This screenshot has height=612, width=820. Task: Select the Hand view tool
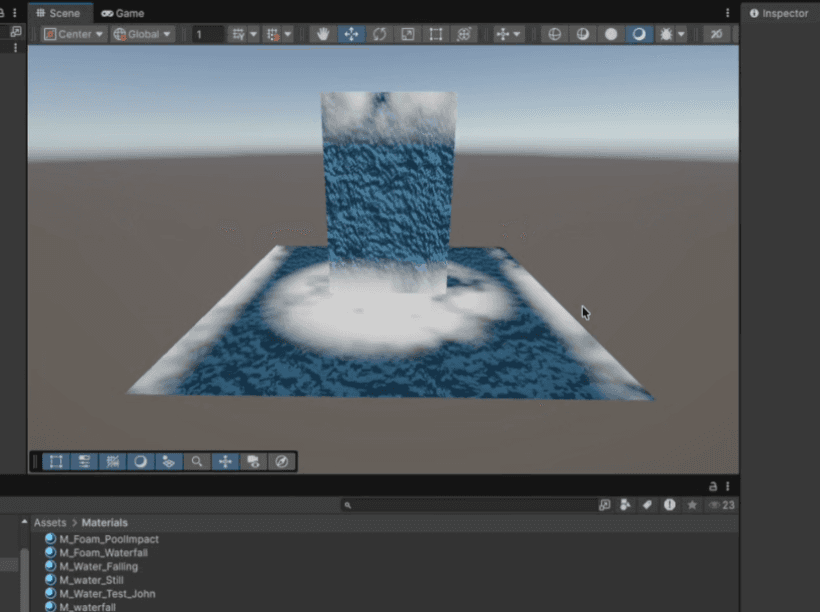tap(323, 35)
